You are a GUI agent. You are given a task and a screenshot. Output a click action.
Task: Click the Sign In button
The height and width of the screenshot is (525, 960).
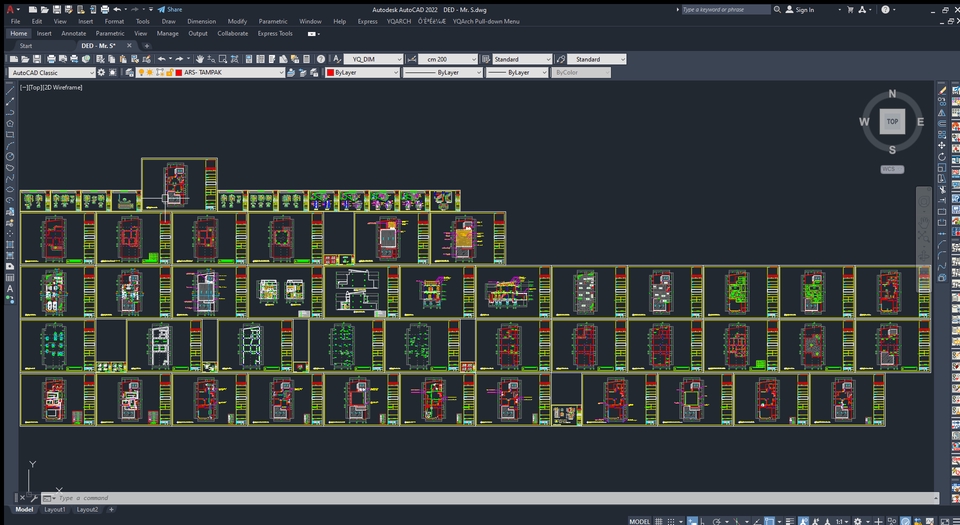click(800, 10)
